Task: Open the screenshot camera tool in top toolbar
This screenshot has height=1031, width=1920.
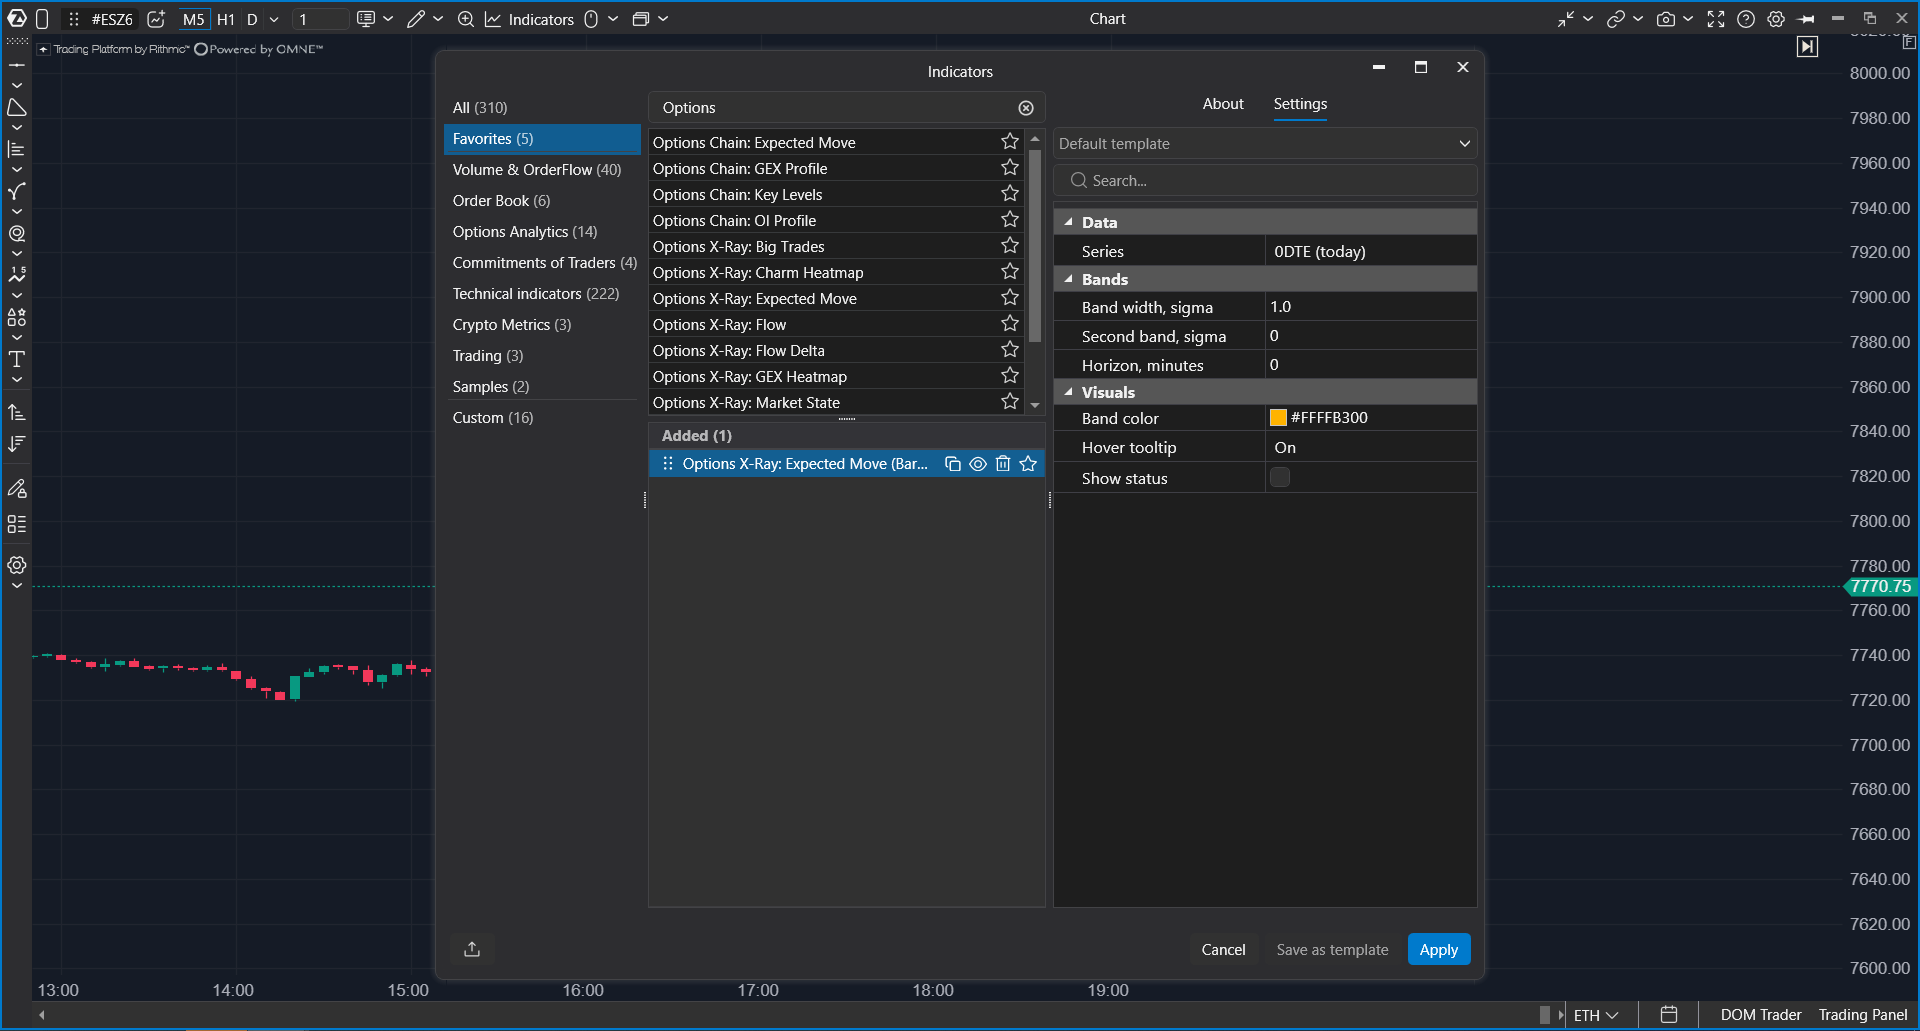Action: (1666, 19)
